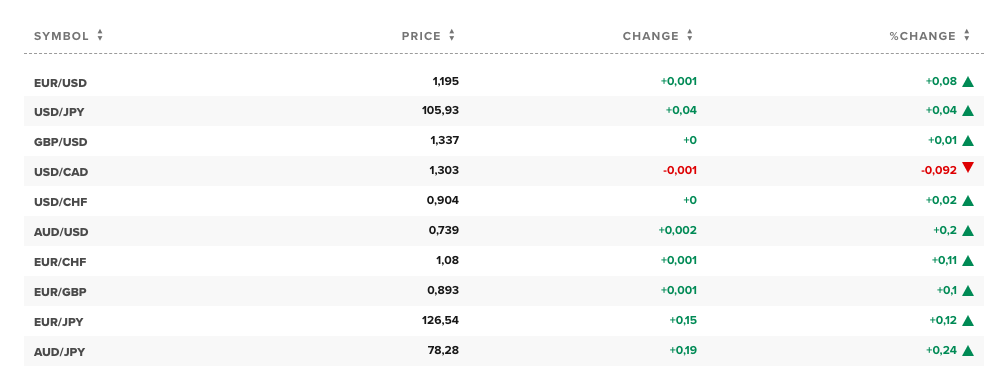
Task: Click the PRICE column header label
Action: [x=421, y=36]
